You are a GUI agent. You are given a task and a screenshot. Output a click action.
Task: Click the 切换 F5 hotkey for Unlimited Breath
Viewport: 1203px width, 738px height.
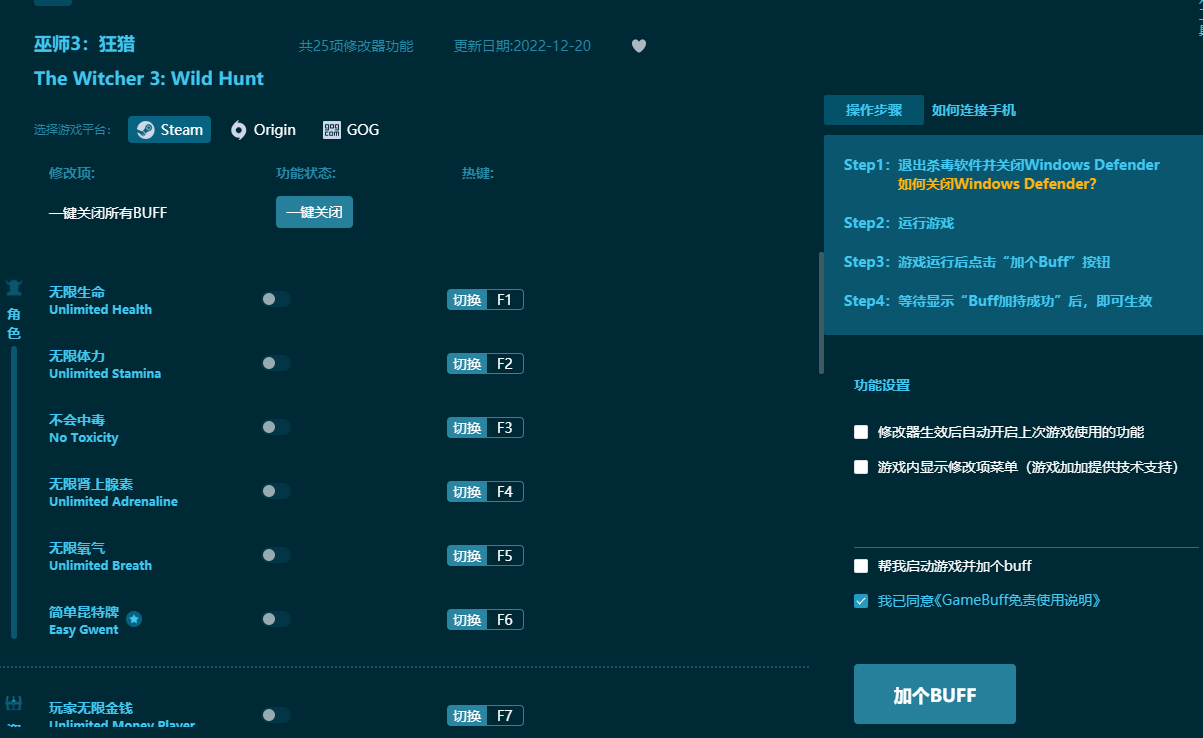point(485,556)
